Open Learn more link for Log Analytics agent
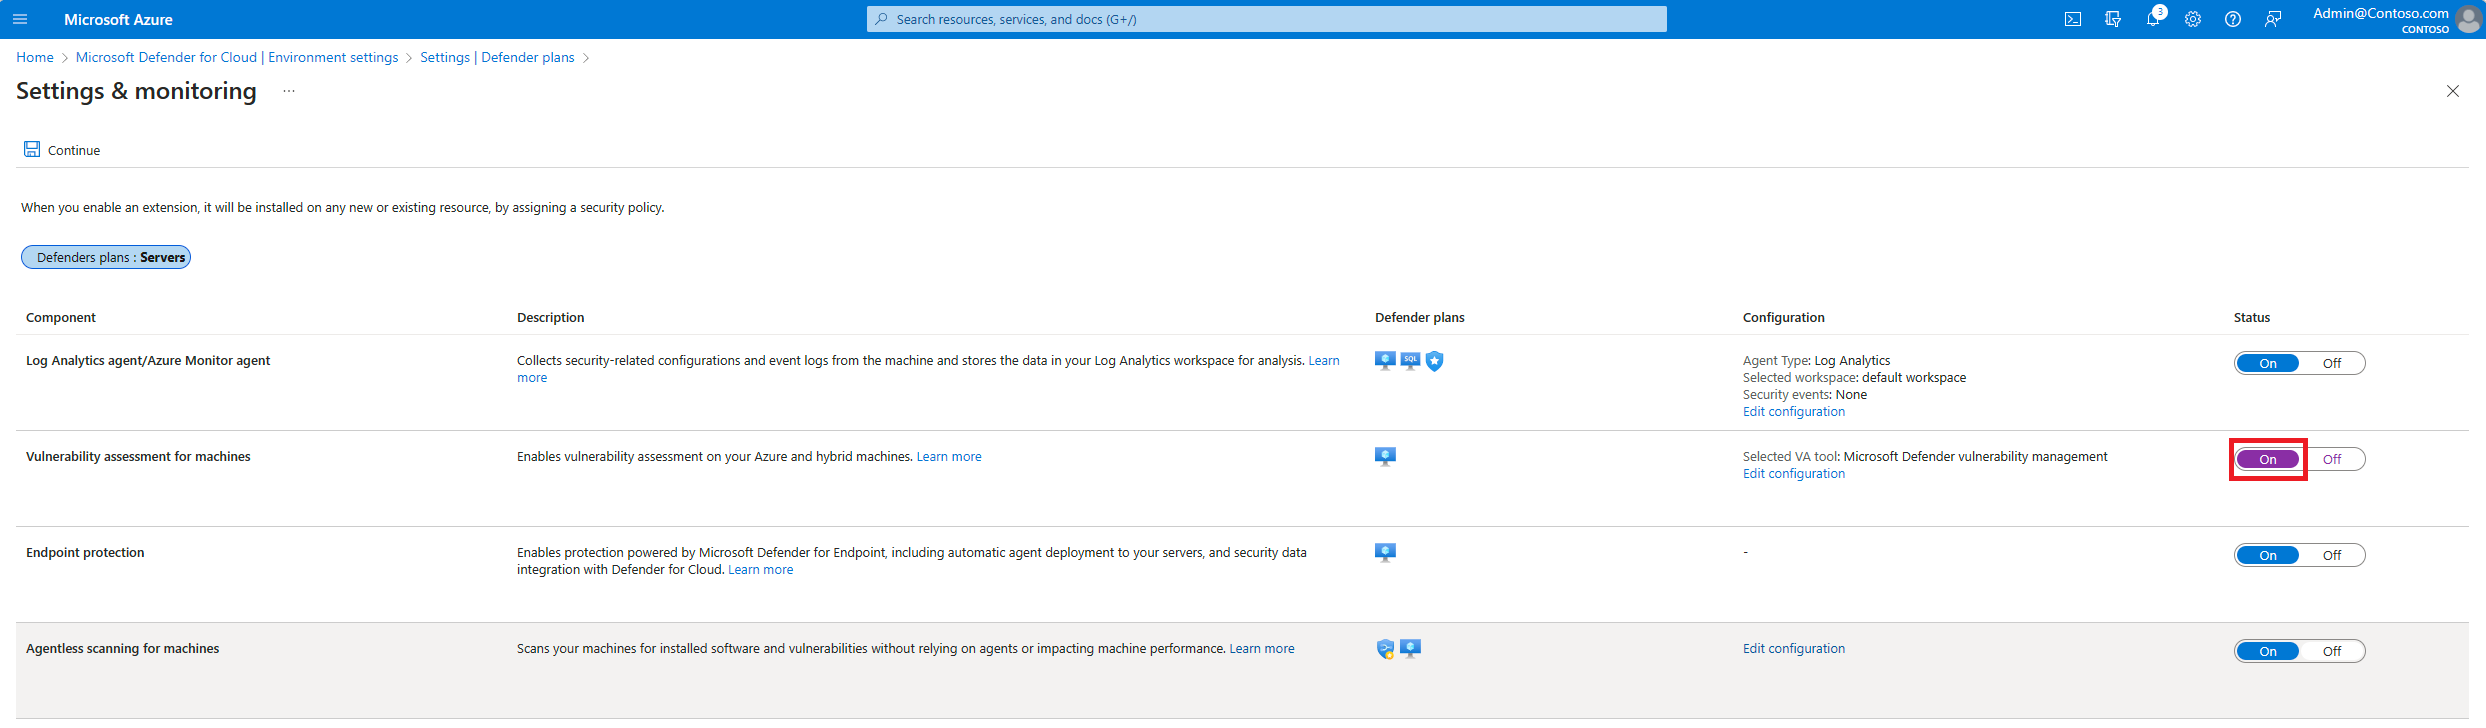 pyautogui.click(x=1324, y=361)
